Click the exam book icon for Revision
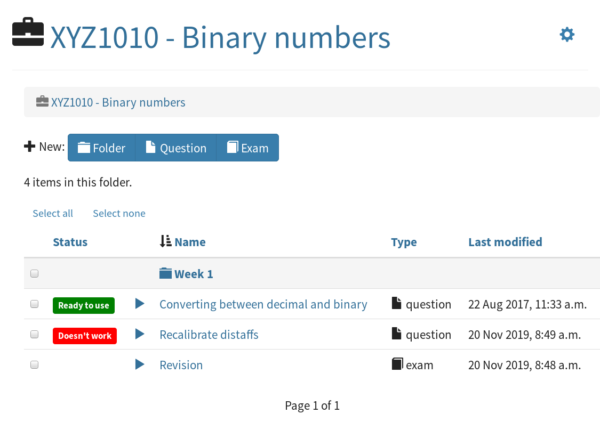 coord(397,363)
